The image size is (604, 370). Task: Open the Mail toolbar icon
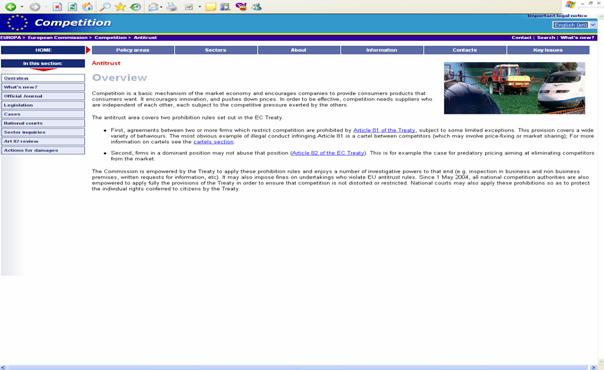point(153,7)
